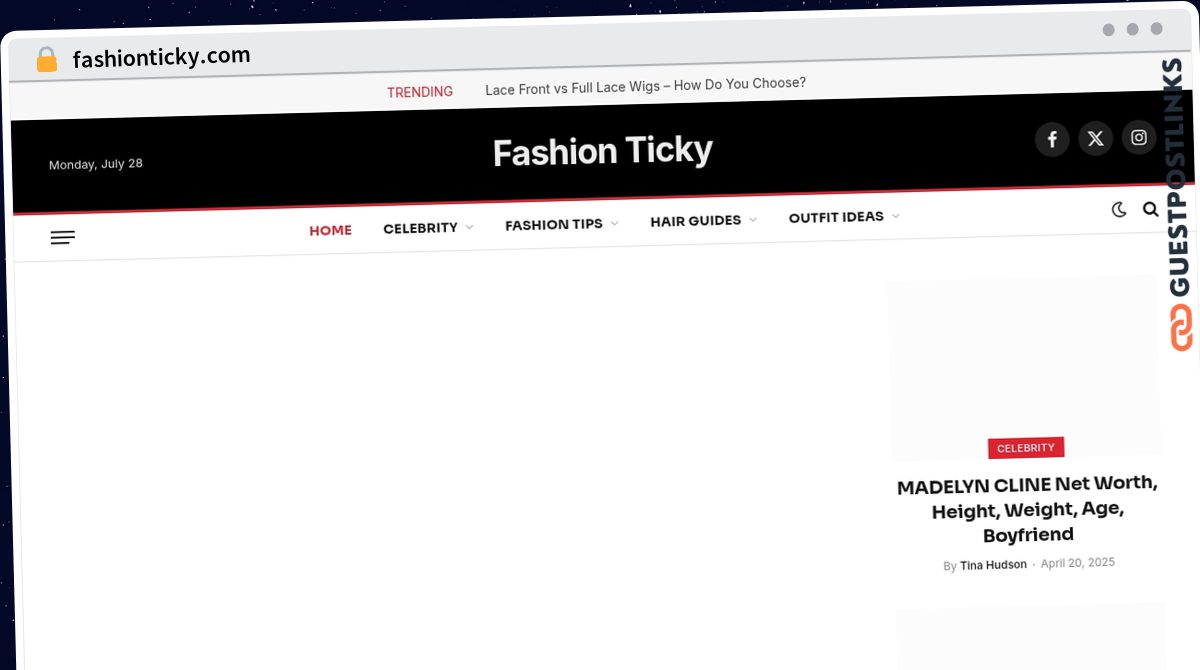Click the red Celebrity category badge
The height and width of the screenshot is (670, 1200).
tap(1026, 448)
